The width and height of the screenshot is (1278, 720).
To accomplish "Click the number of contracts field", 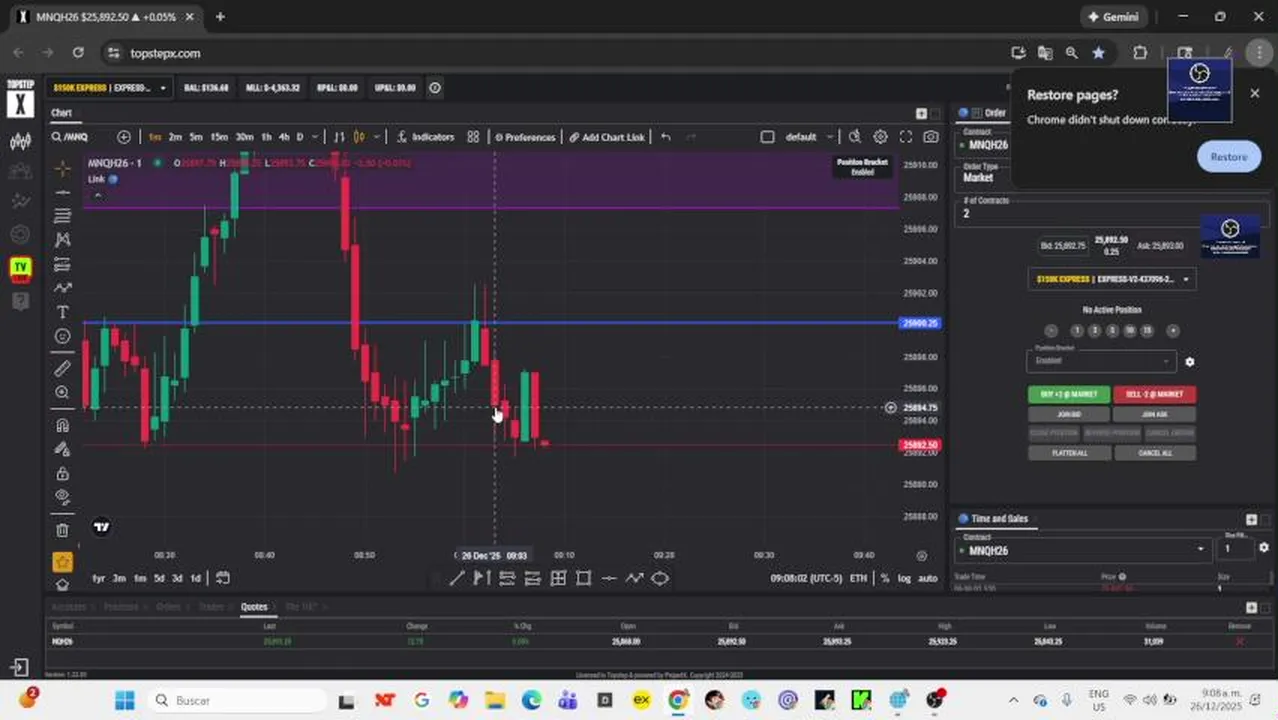I will click(1110, 213).
